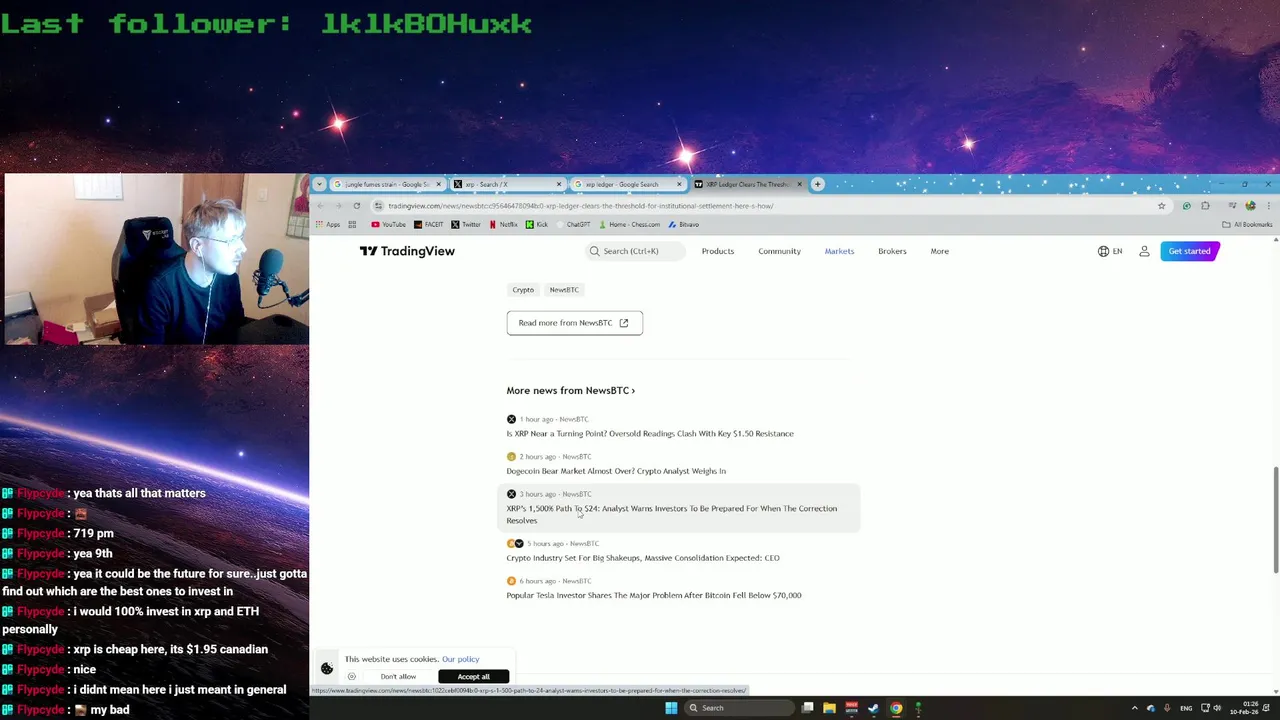
Task: Open Is XRP Near a Turning Point article
Action: (x=650, y=434)
